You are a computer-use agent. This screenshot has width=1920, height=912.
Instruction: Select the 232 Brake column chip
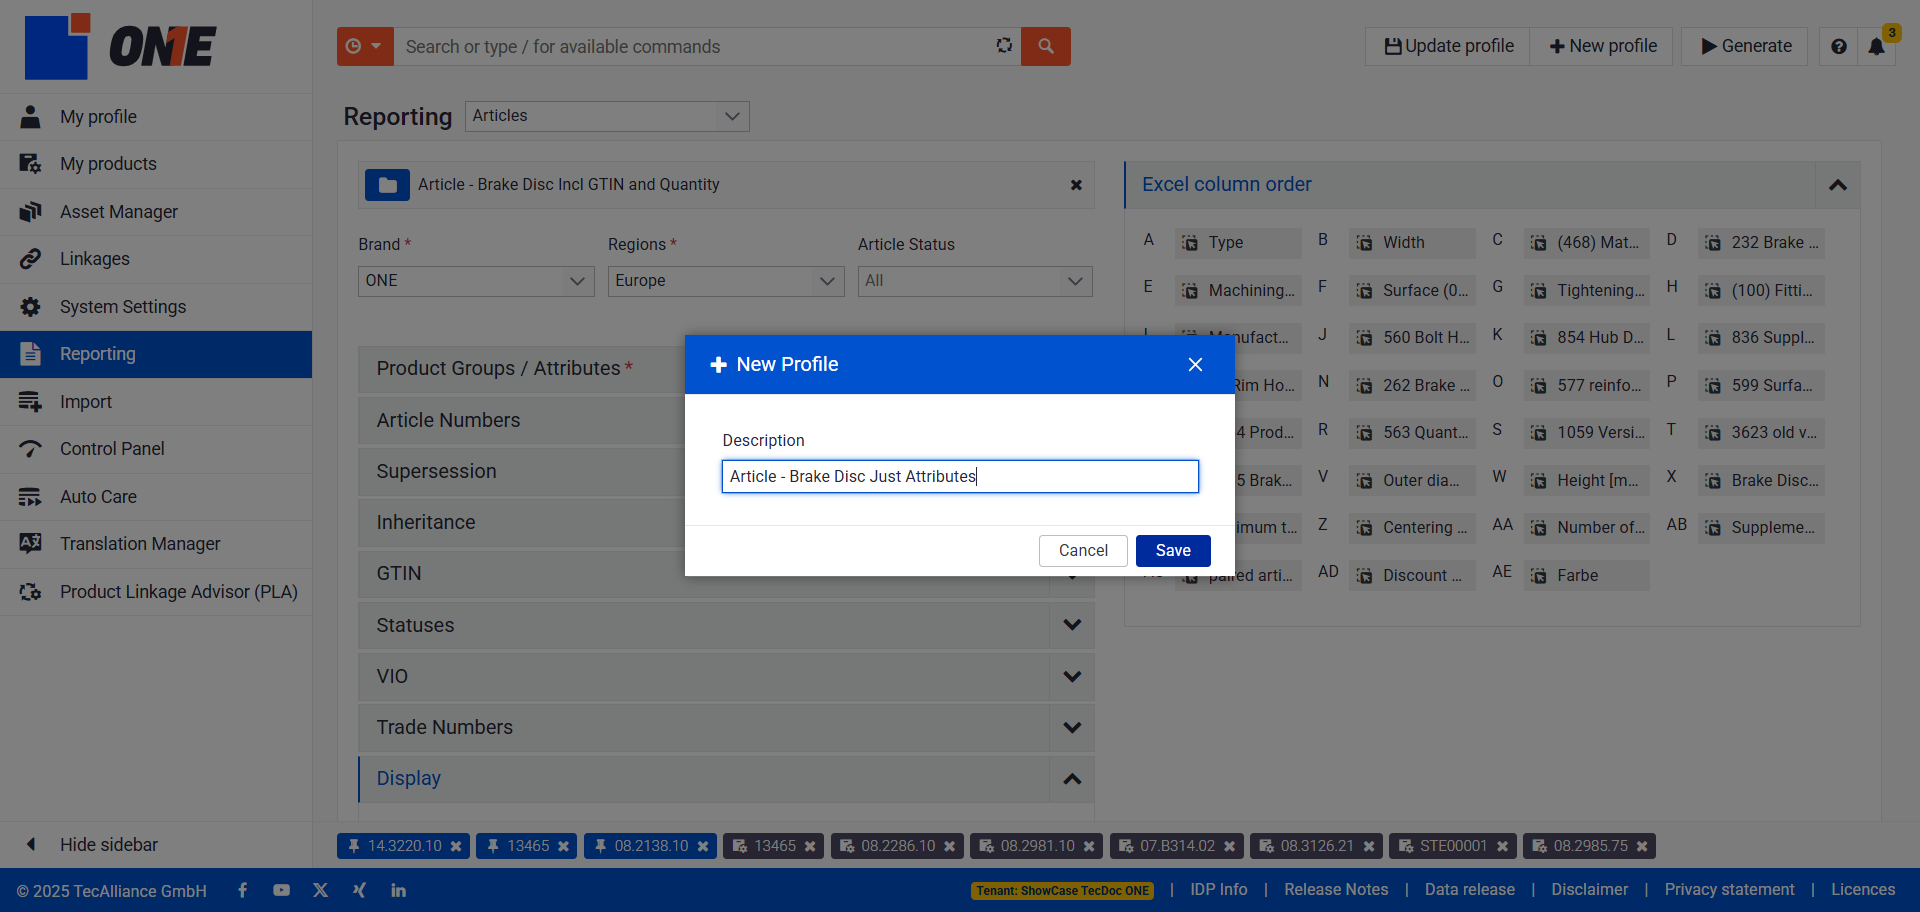1761,243
